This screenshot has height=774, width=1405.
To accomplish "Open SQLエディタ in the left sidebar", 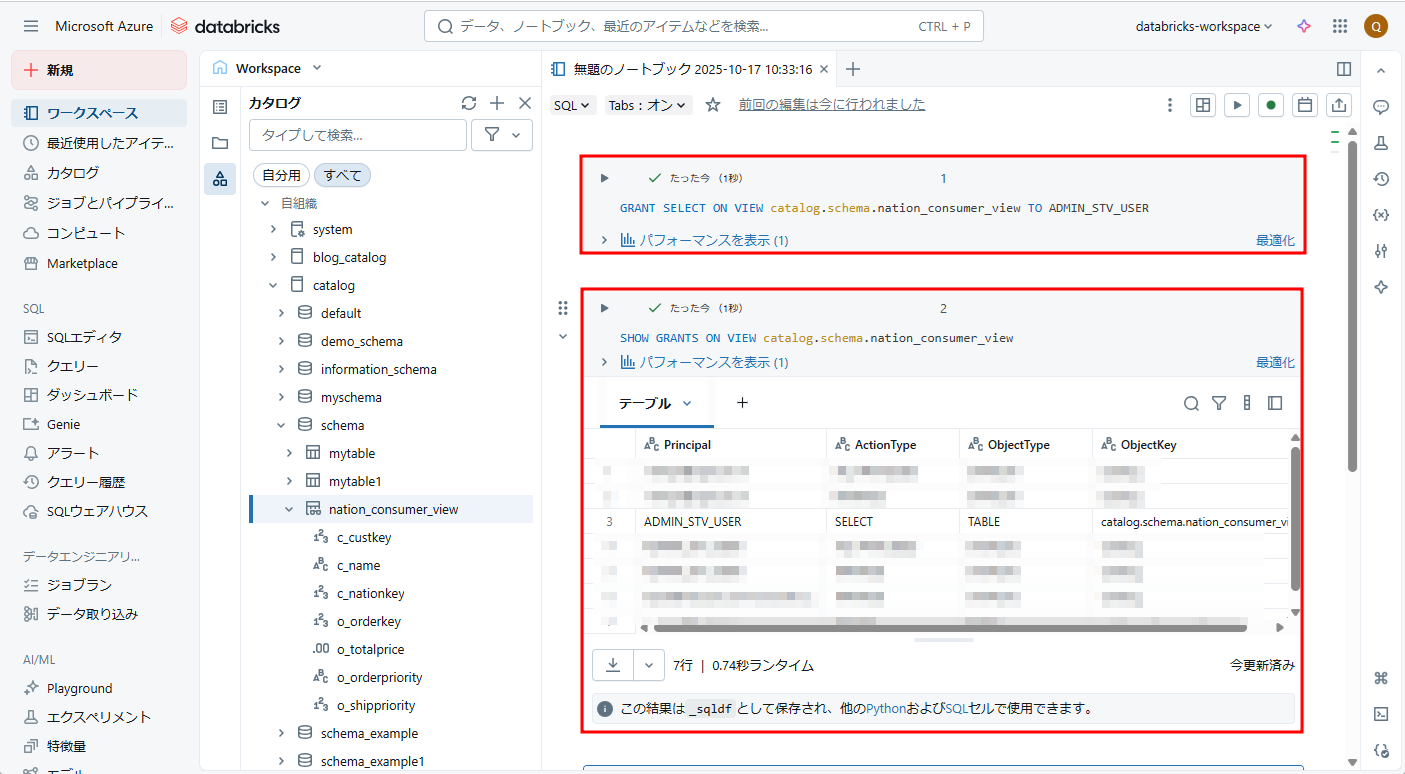I will point(84,337).
